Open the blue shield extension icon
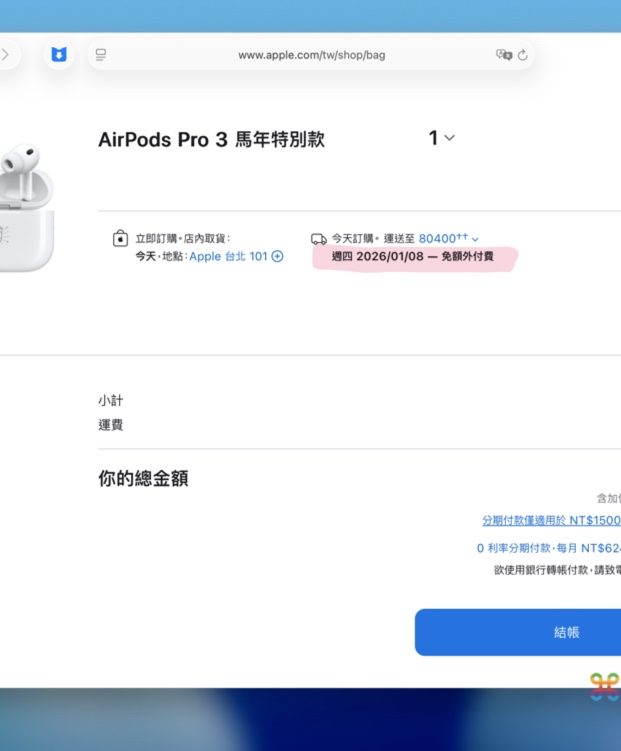This screenshot has width=621, height=751. (59, 55)
